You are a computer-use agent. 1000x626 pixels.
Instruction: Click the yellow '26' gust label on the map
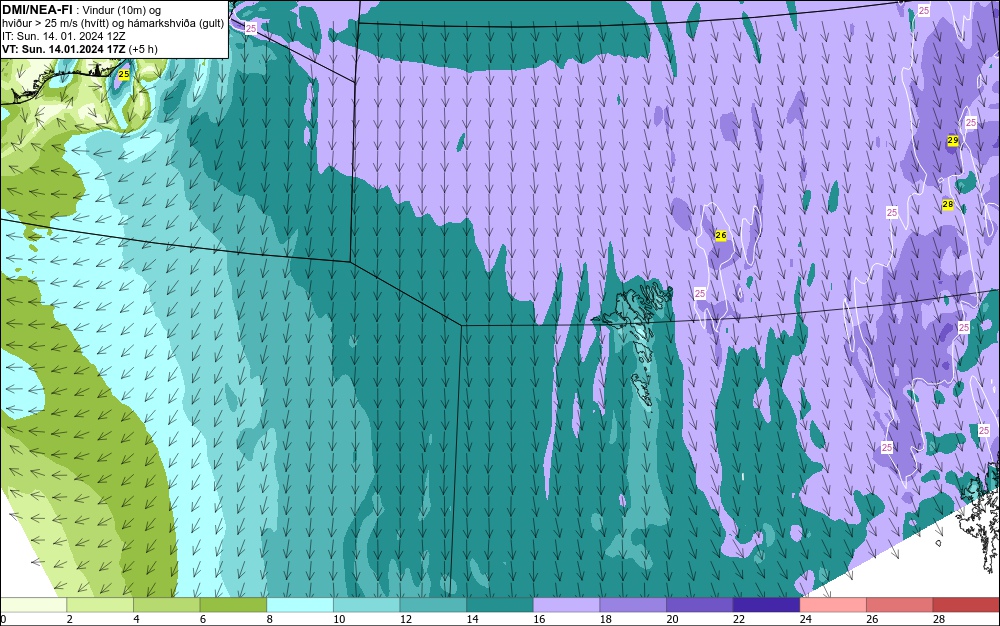721,235
